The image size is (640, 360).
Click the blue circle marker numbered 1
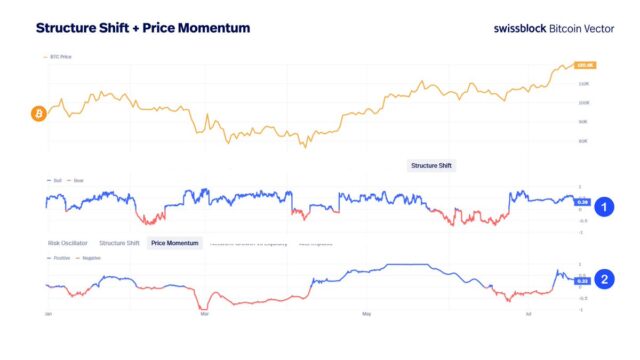coord(604,207)
